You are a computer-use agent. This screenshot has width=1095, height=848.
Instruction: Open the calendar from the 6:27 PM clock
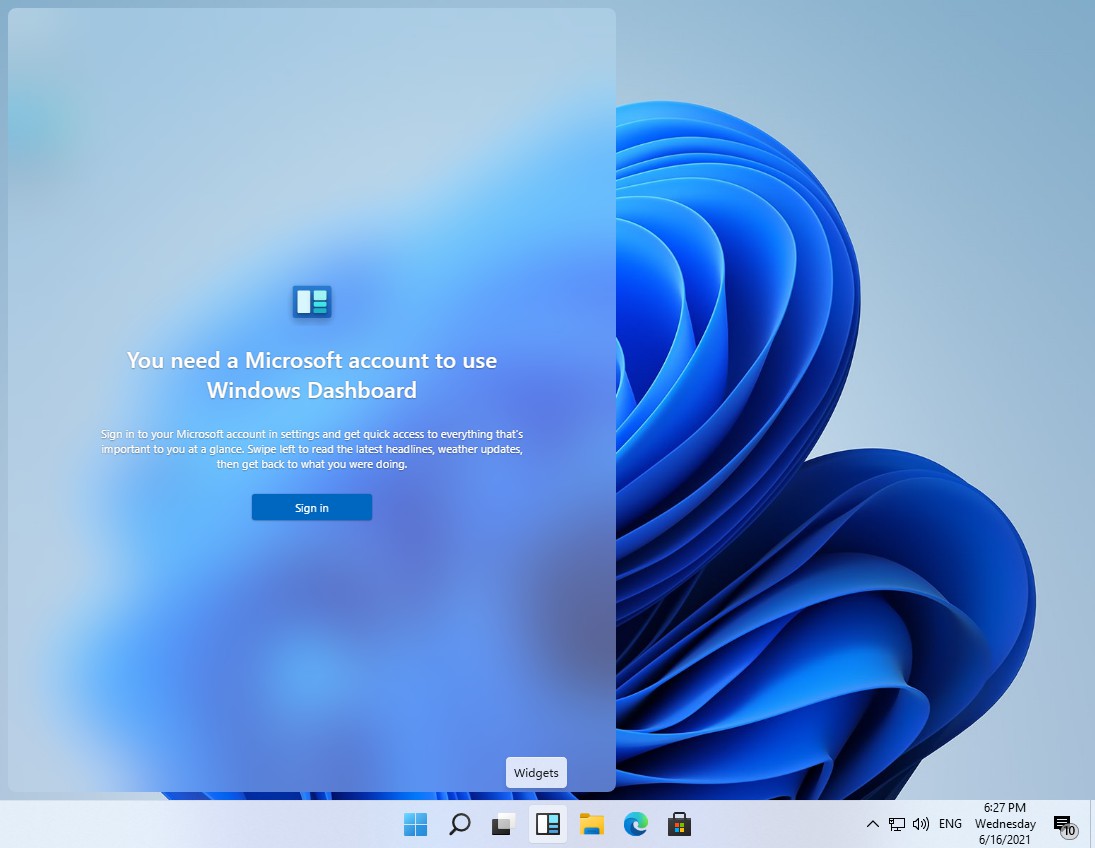1005,824
